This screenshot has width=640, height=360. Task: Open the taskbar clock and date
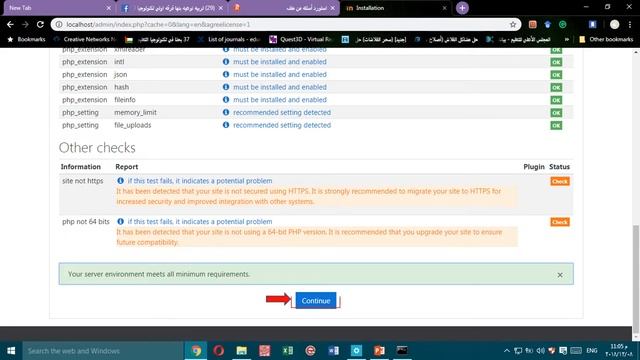(x=619, y=351)
